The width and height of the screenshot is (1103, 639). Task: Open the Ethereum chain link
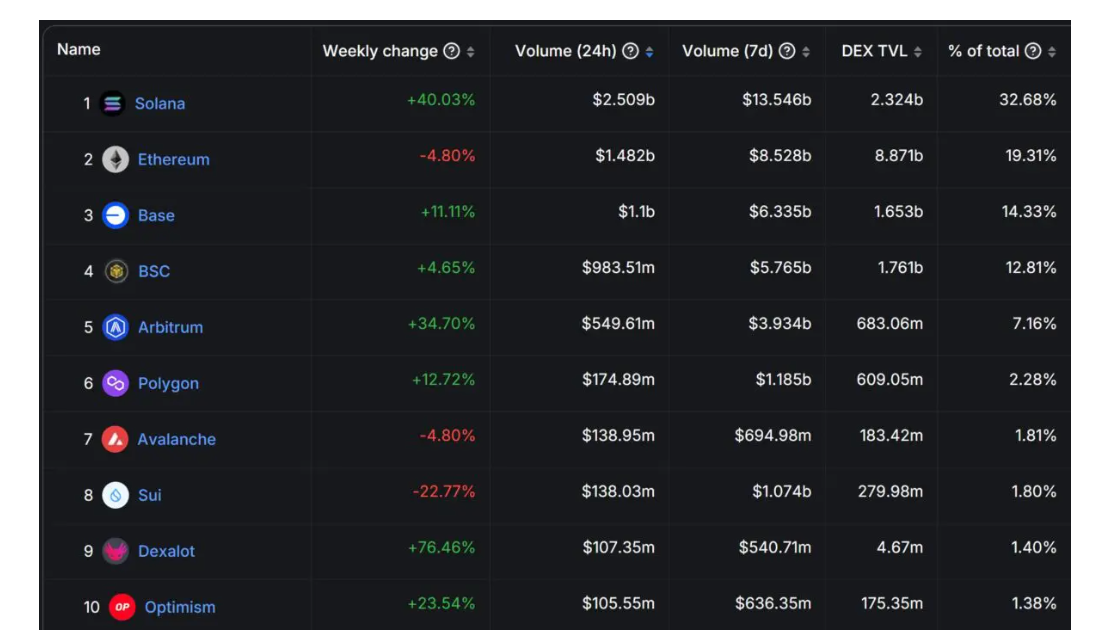coord(173,159)
